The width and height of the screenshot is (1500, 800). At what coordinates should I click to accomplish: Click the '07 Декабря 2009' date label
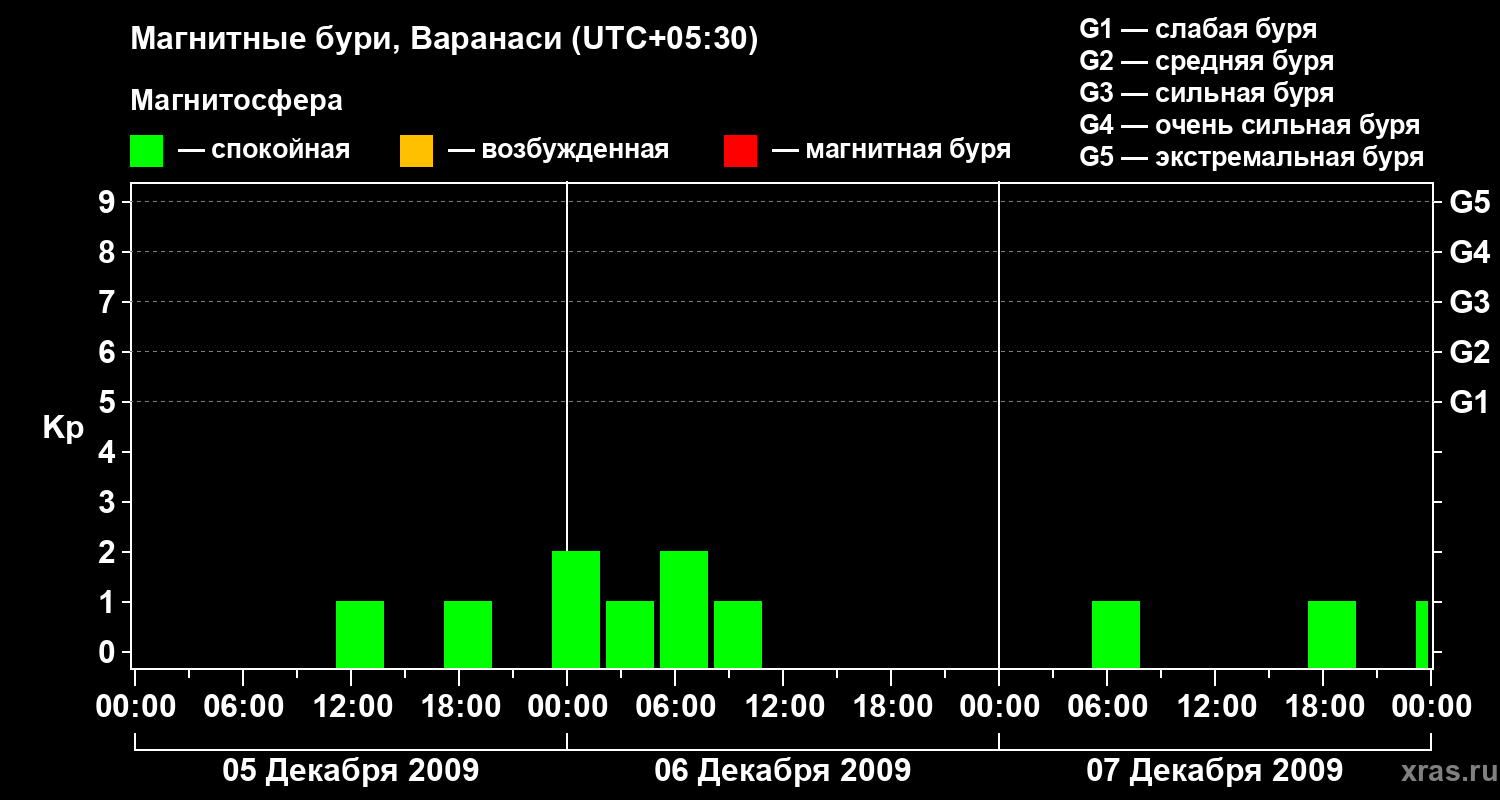[1214, 771]
